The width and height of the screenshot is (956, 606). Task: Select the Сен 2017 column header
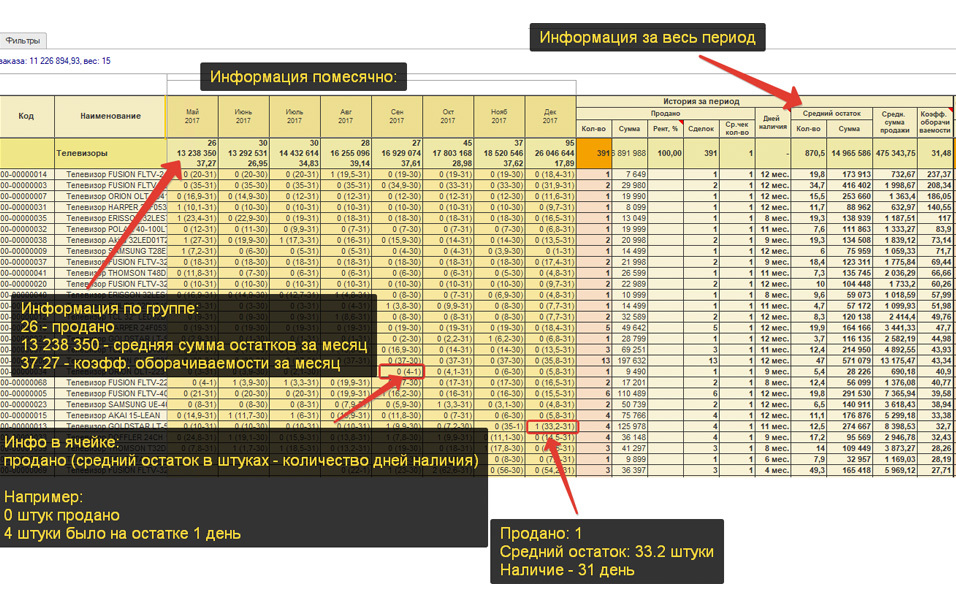coord(397,116)
